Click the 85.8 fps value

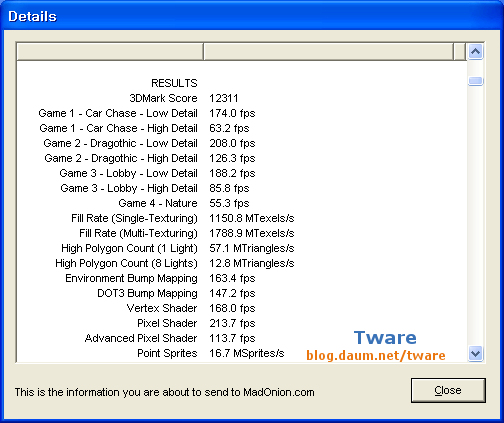229,188
